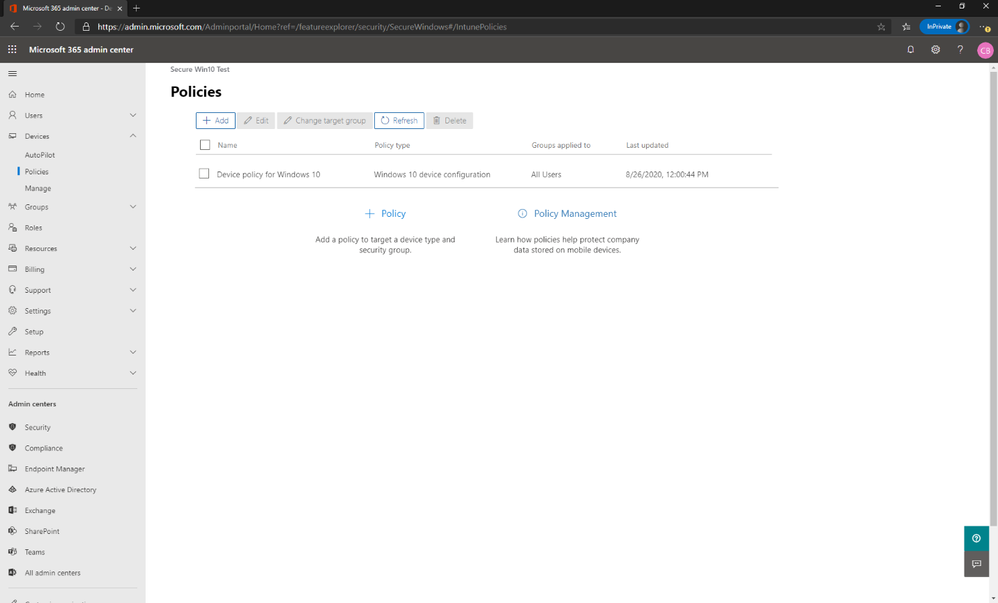The image size is (998, 603).
Task: Collapse navigation with hamburger icon
Action: tap(12, 74)
